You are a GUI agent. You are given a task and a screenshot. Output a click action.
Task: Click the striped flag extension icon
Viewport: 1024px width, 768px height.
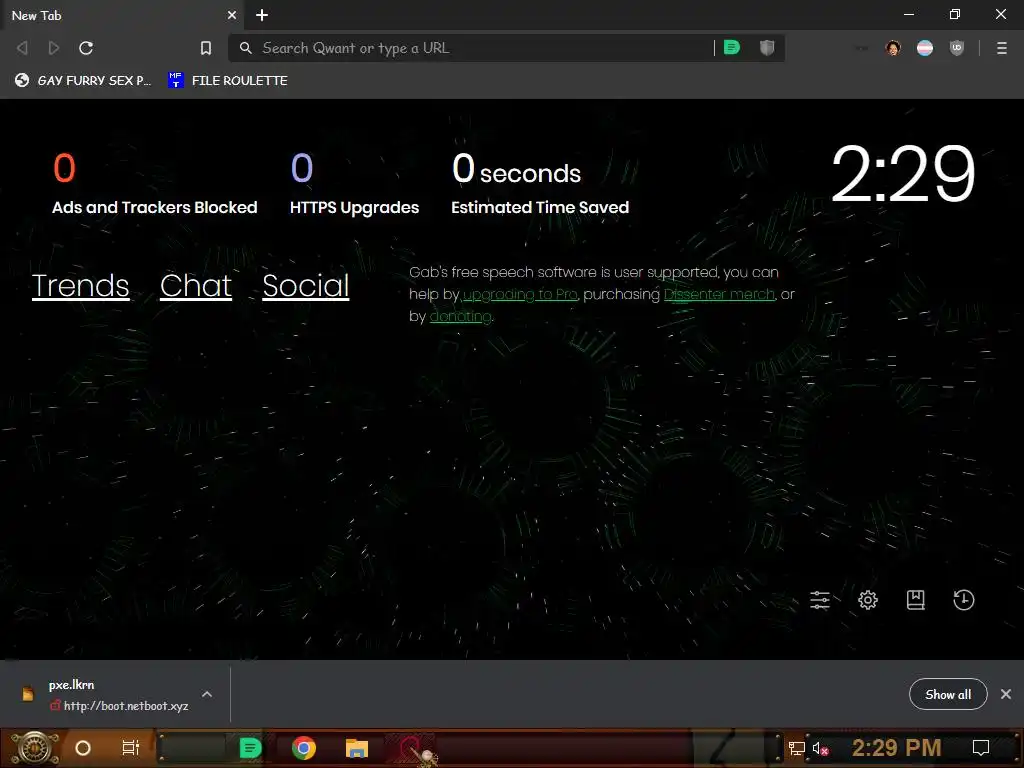click(925, 48)
